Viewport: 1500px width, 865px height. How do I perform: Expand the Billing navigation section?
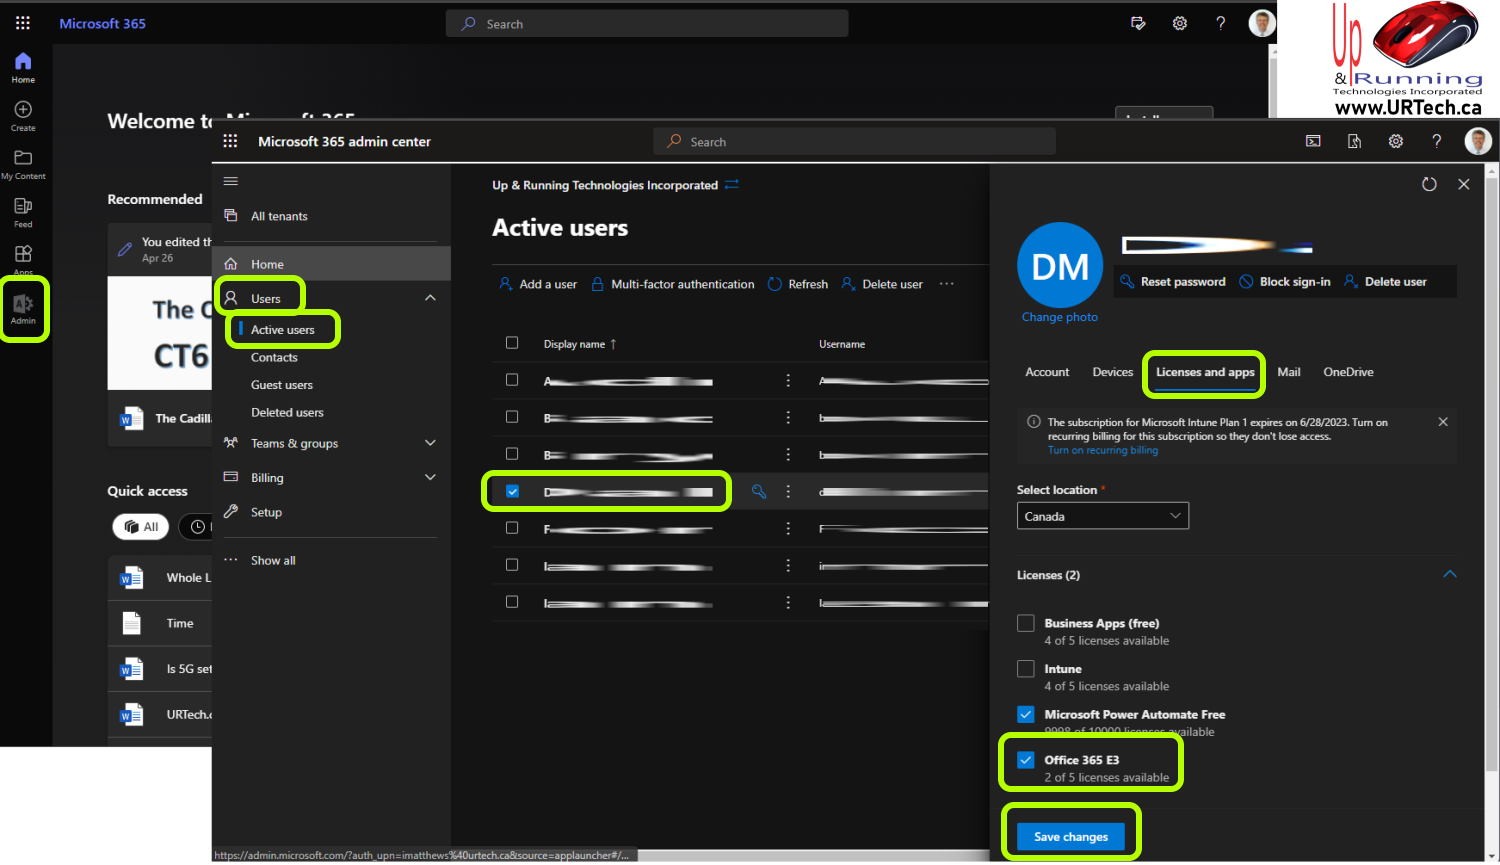430,478
